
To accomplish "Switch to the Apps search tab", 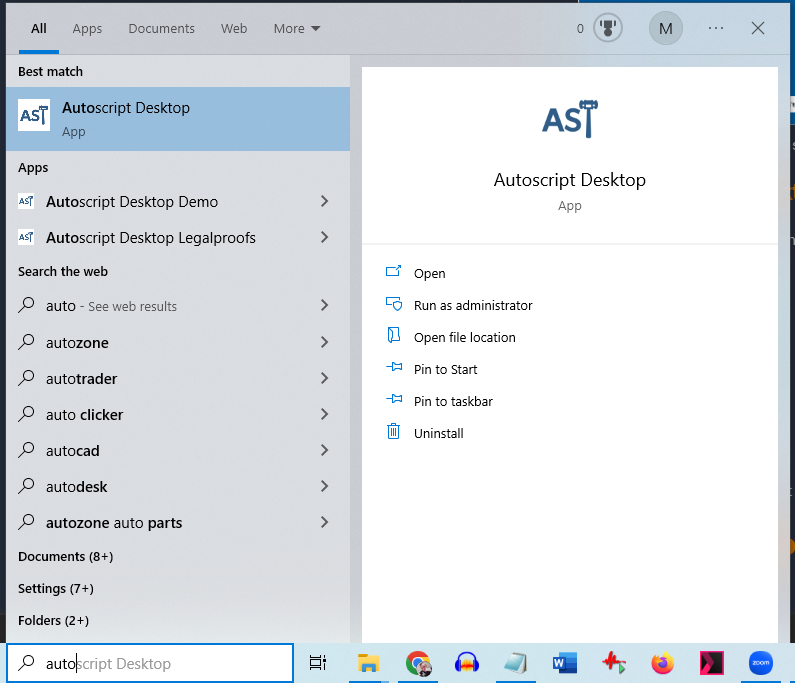I will tap(87, 28).
